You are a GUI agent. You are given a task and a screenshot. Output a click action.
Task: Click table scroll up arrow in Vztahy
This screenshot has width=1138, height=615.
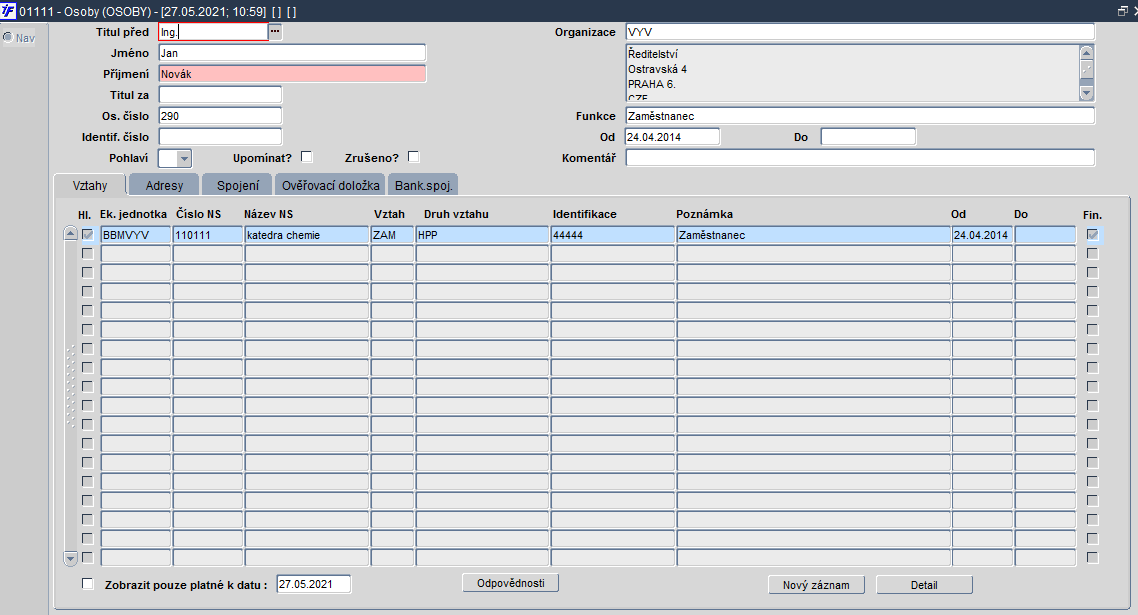tap(70, 233)
